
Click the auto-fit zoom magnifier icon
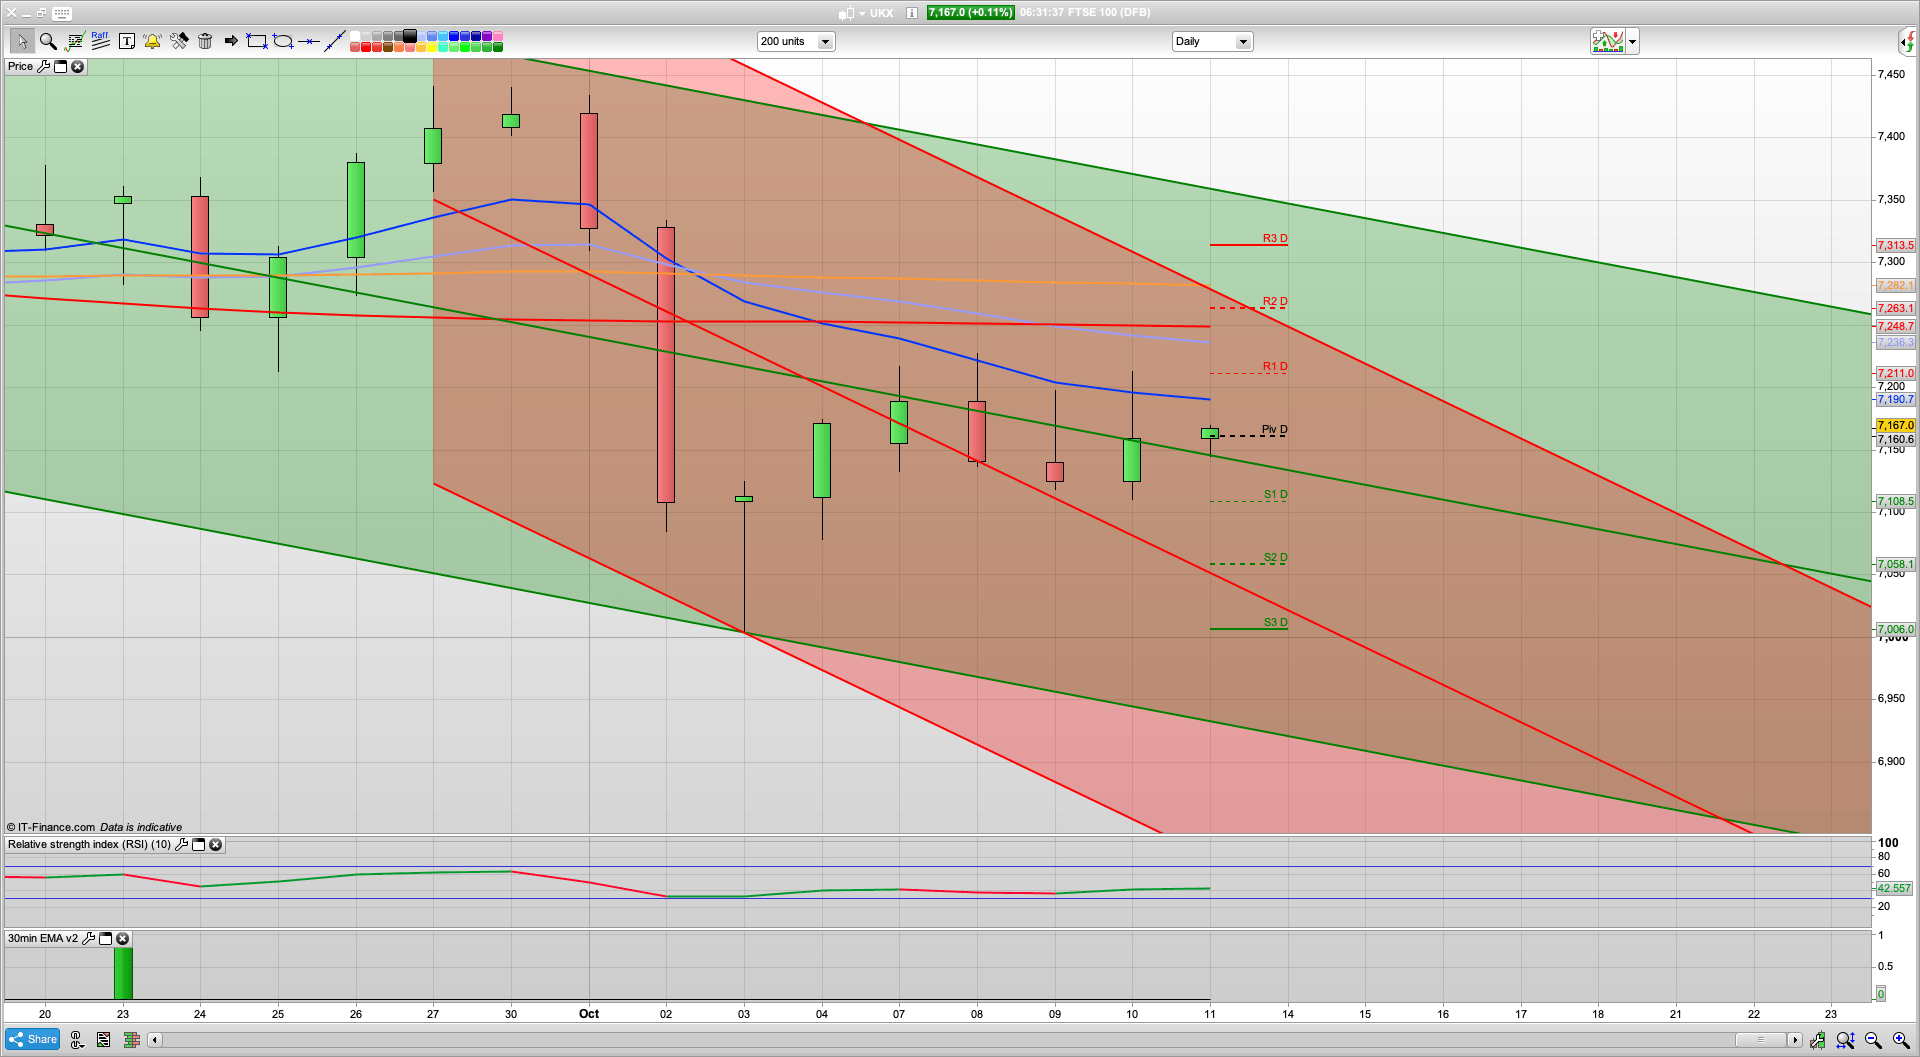1846,1040
